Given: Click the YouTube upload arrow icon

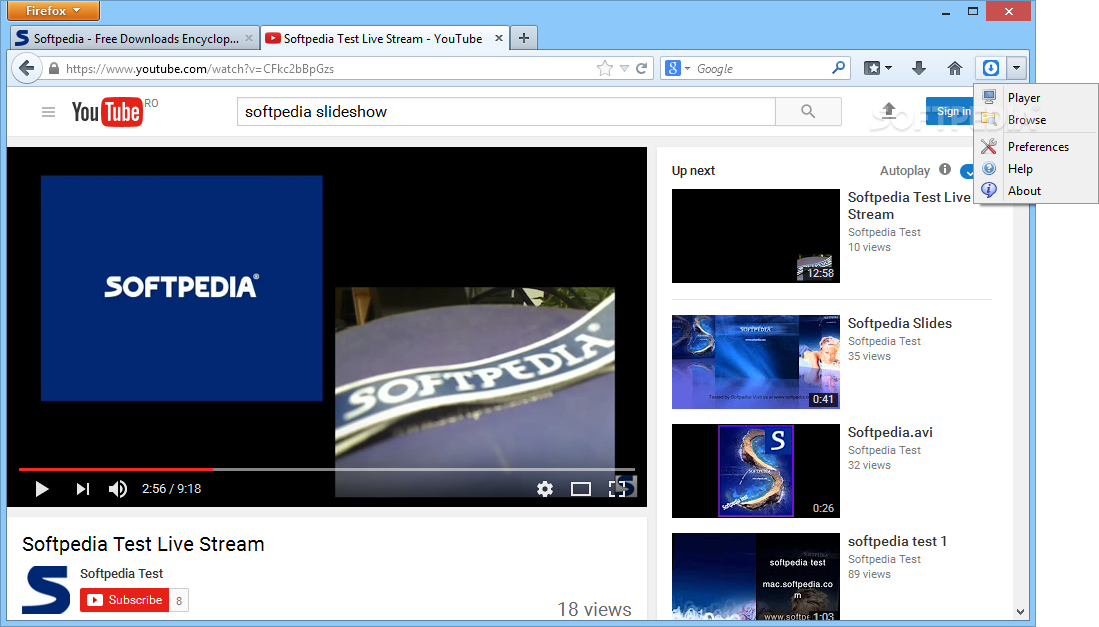Looking at the screenshot, I should 888,110.
